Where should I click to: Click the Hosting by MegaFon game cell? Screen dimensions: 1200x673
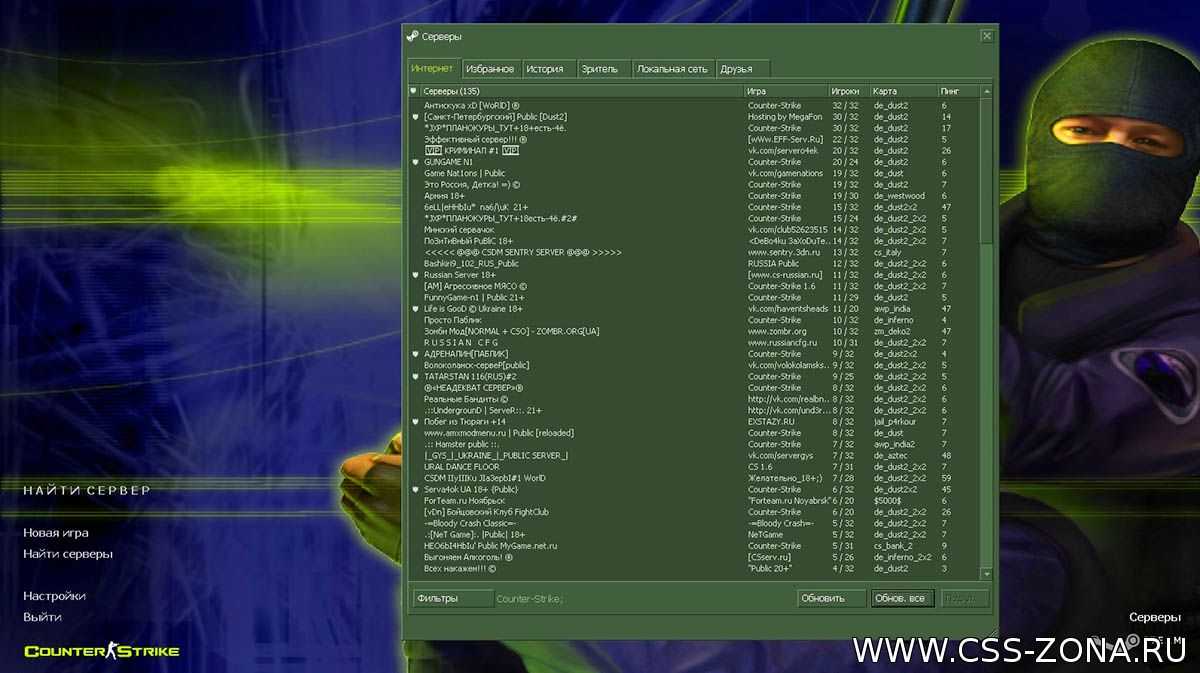click(785, 117)
